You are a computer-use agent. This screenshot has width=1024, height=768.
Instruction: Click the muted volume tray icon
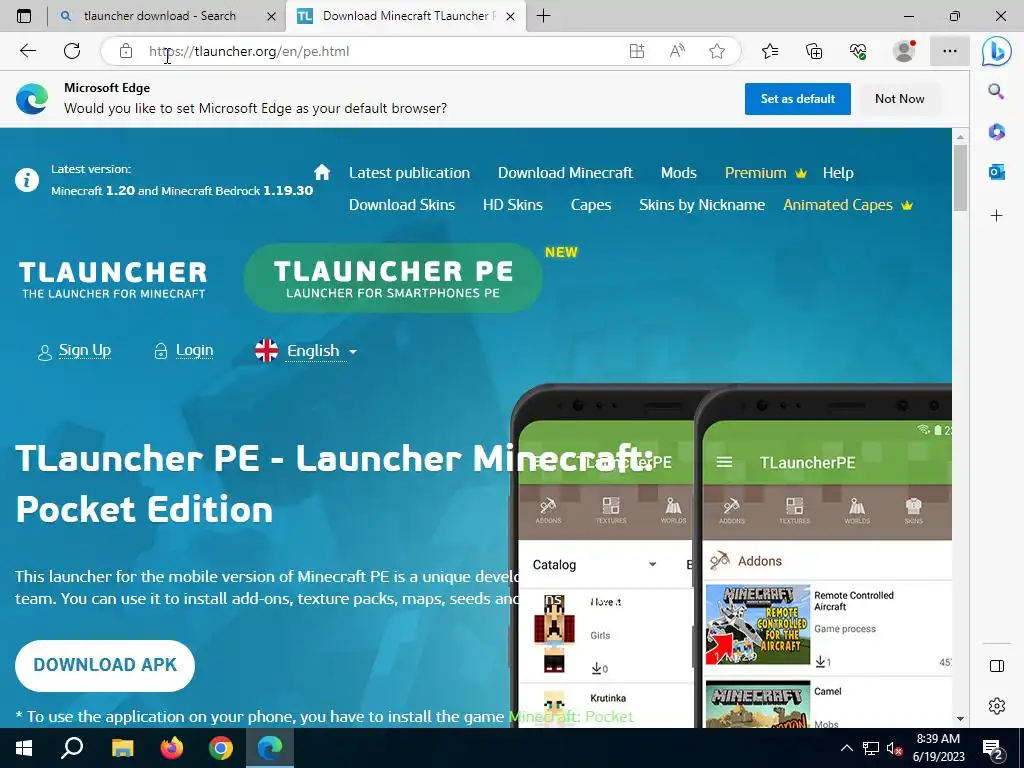[x=894, y=748]
